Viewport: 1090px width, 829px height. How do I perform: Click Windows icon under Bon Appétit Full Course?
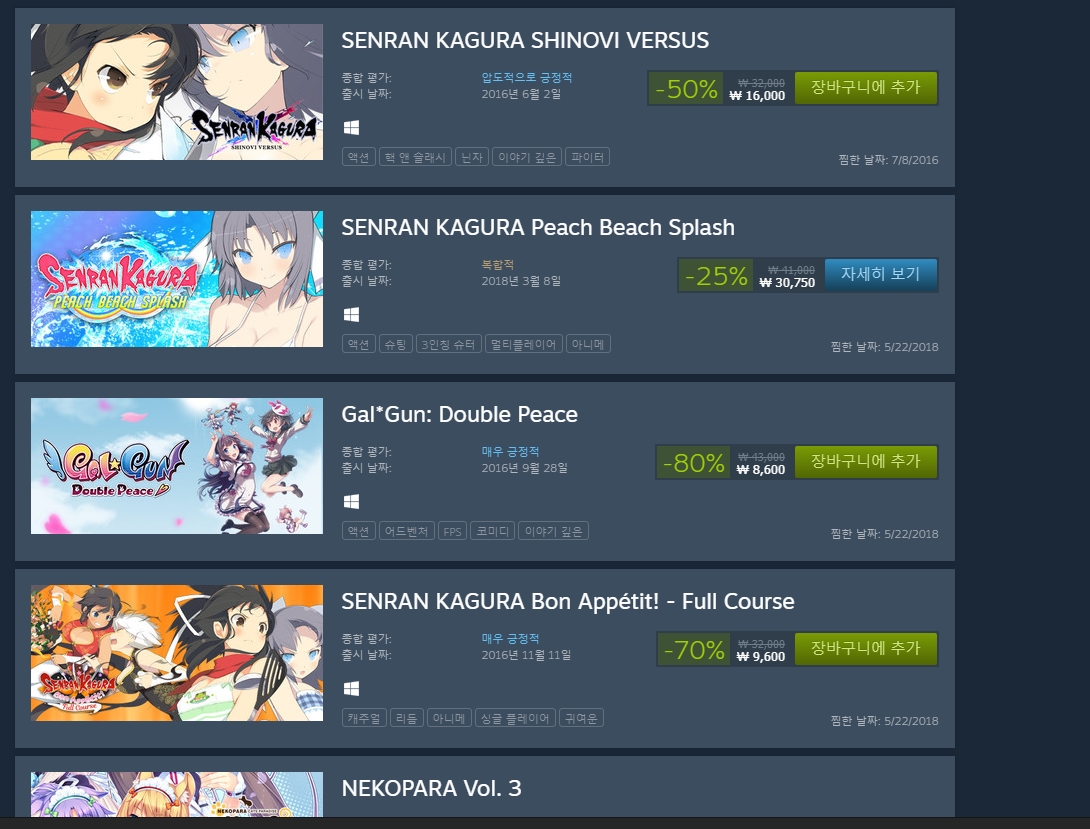351,689
